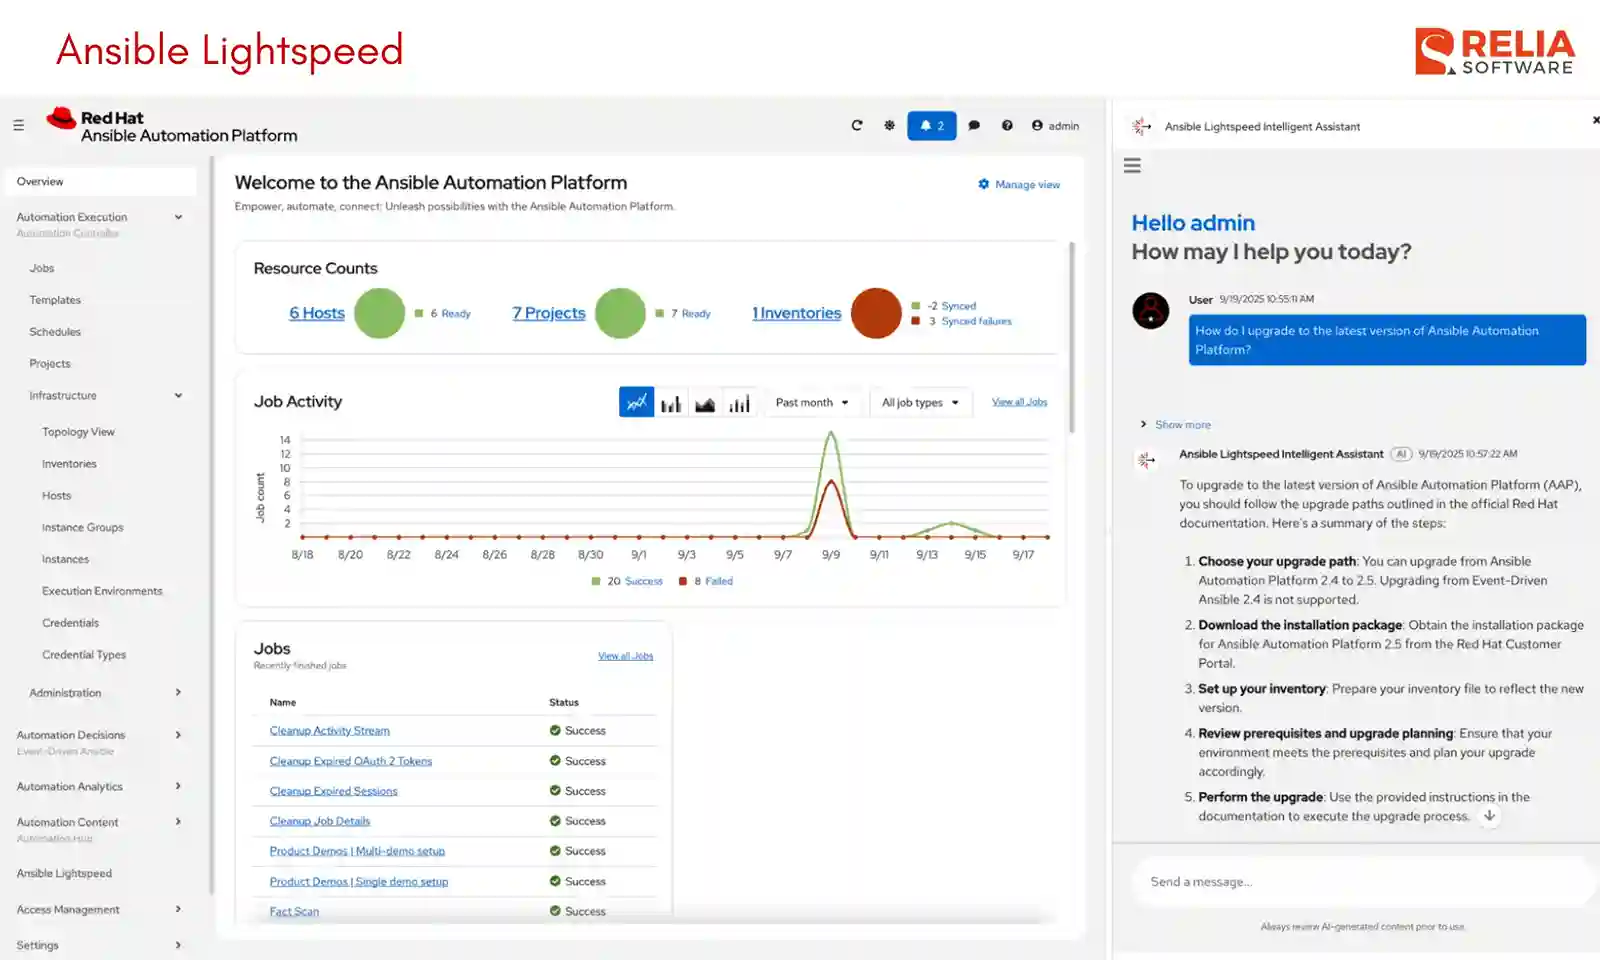
Task: Click the refresh icon in the top toolbar
Action: pos(857,125)
